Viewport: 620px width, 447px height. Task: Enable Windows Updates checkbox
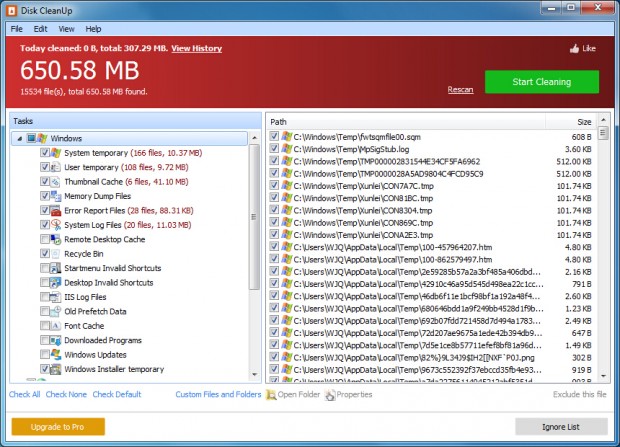(x=45, y=355)
